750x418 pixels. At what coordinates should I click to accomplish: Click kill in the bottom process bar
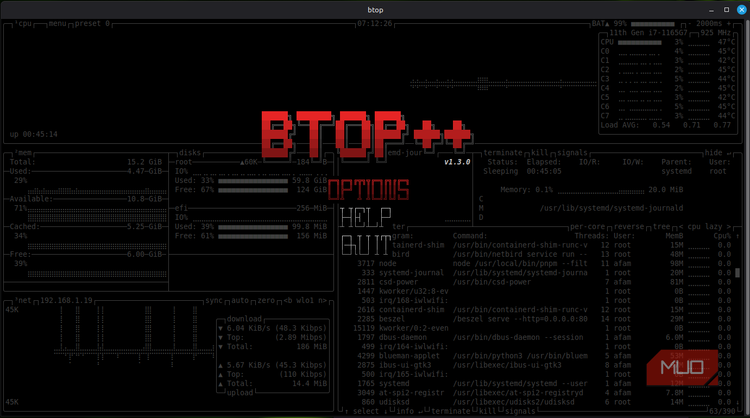pos(487,411)
